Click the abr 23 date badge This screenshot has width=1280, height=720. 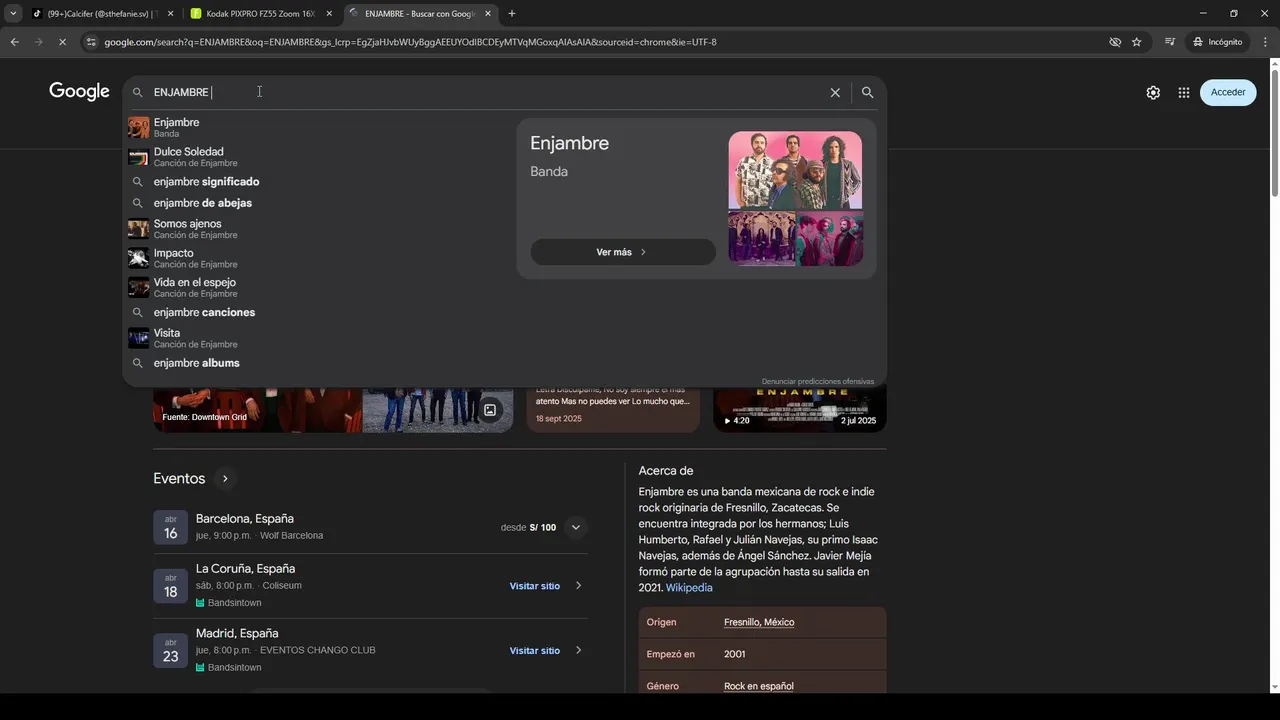click(170, 650)
